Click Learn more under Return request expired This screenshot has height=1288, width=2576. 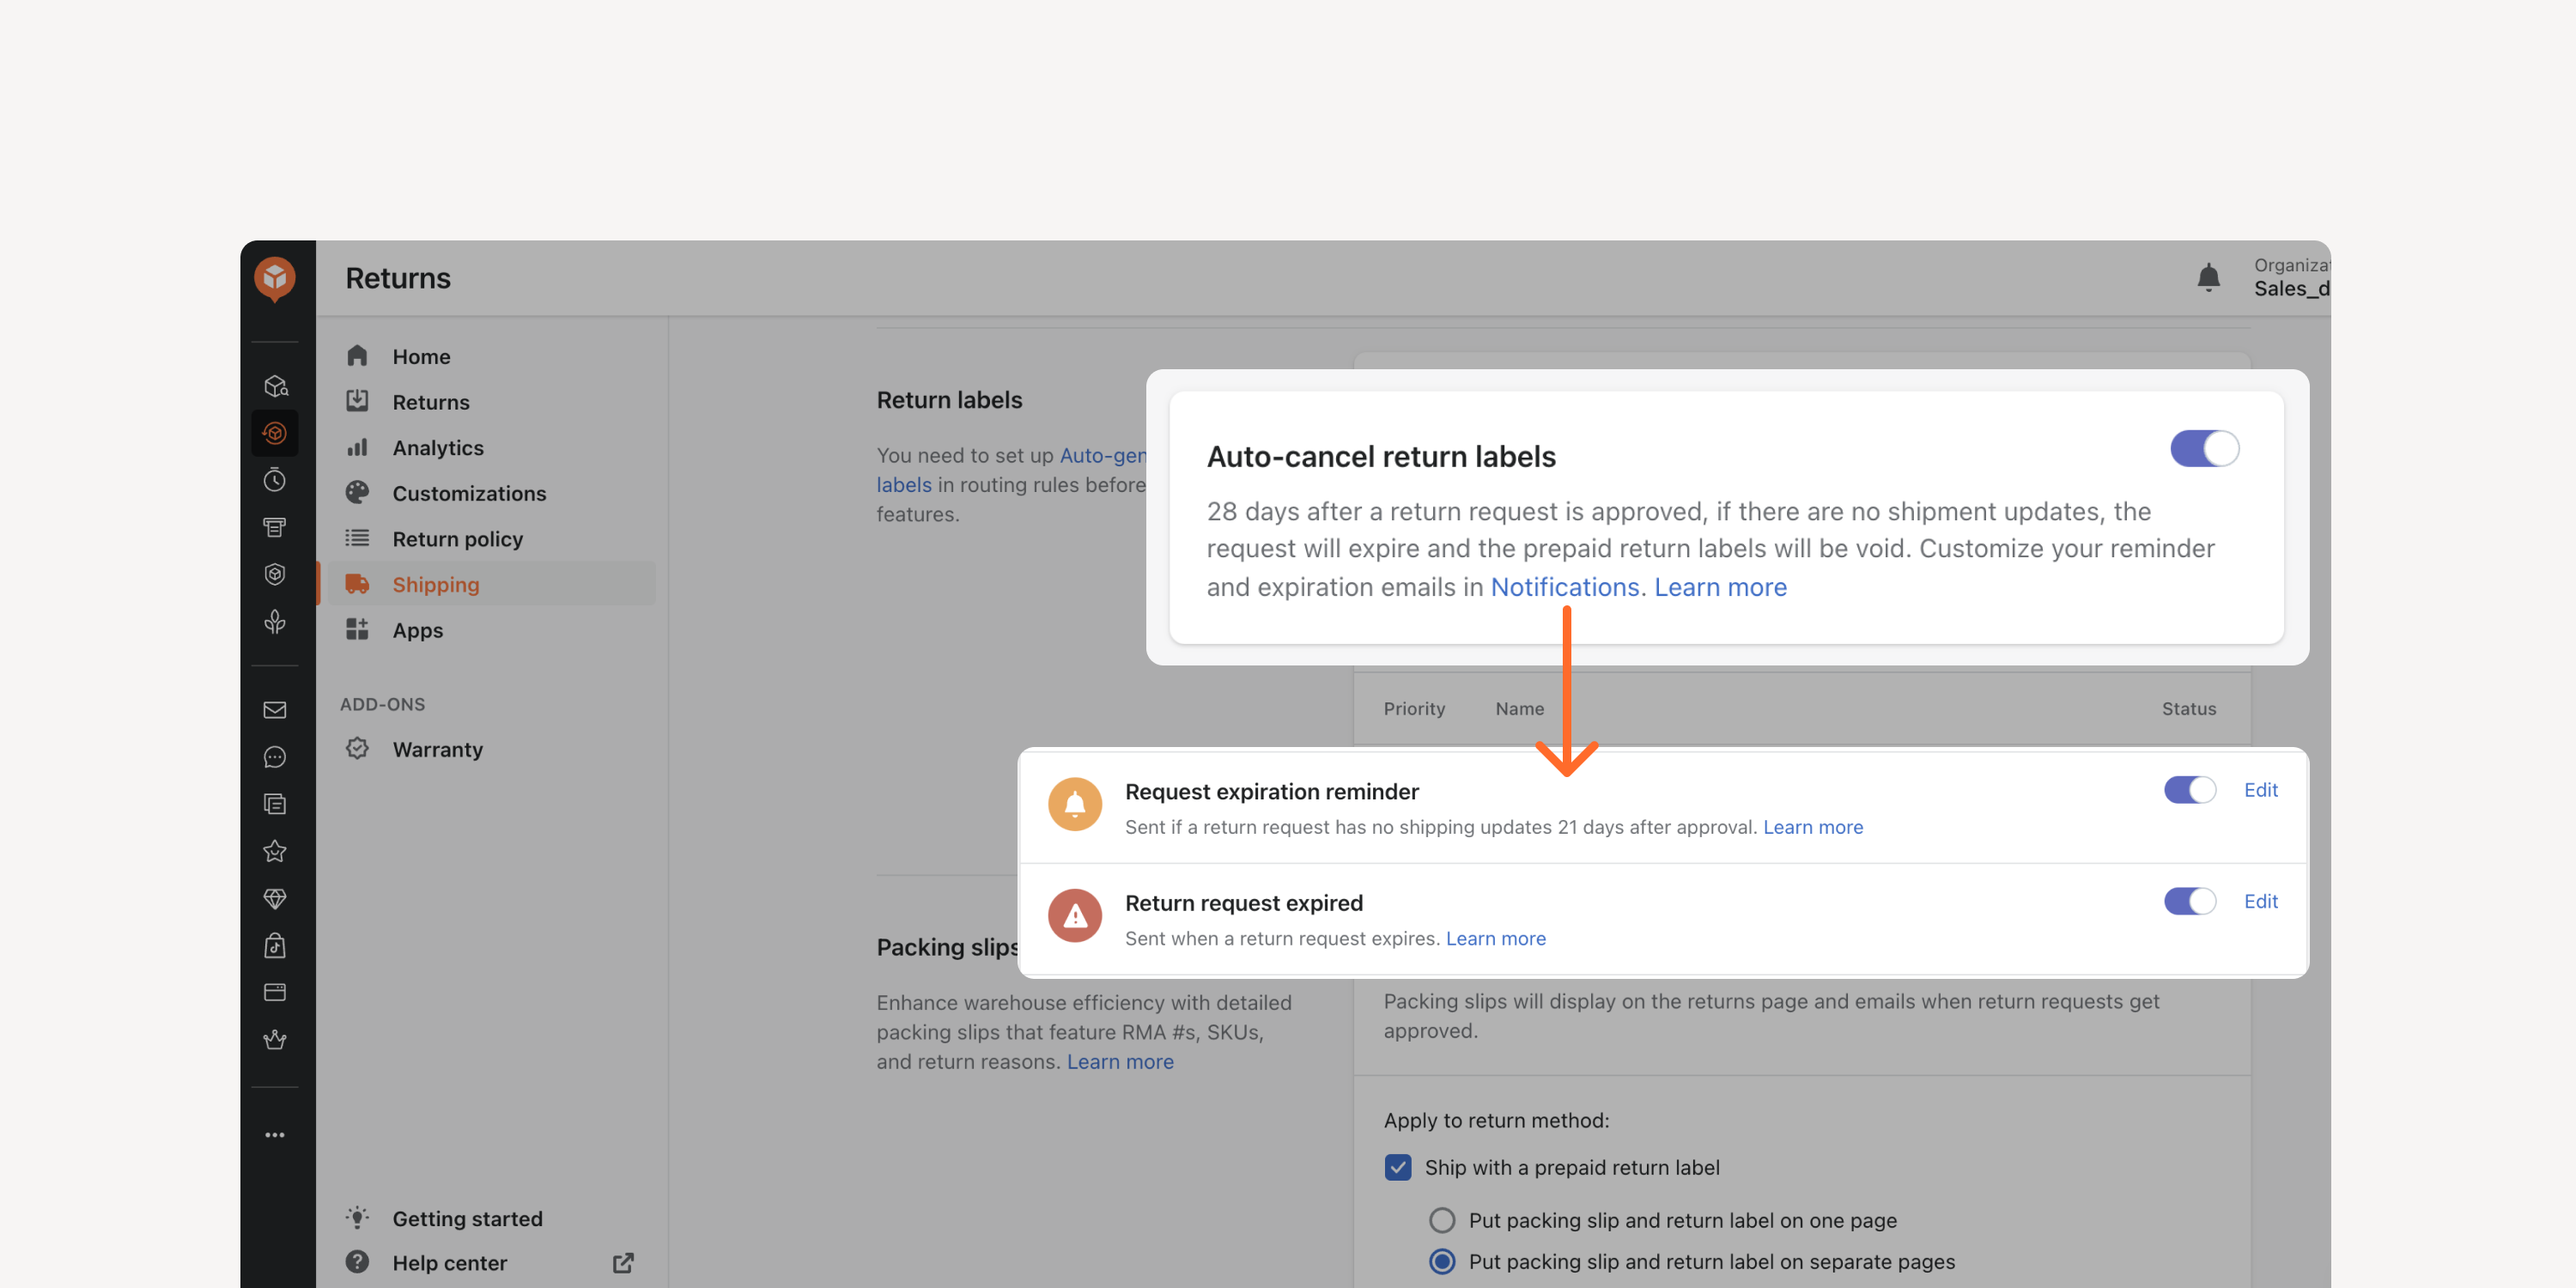1495,938
